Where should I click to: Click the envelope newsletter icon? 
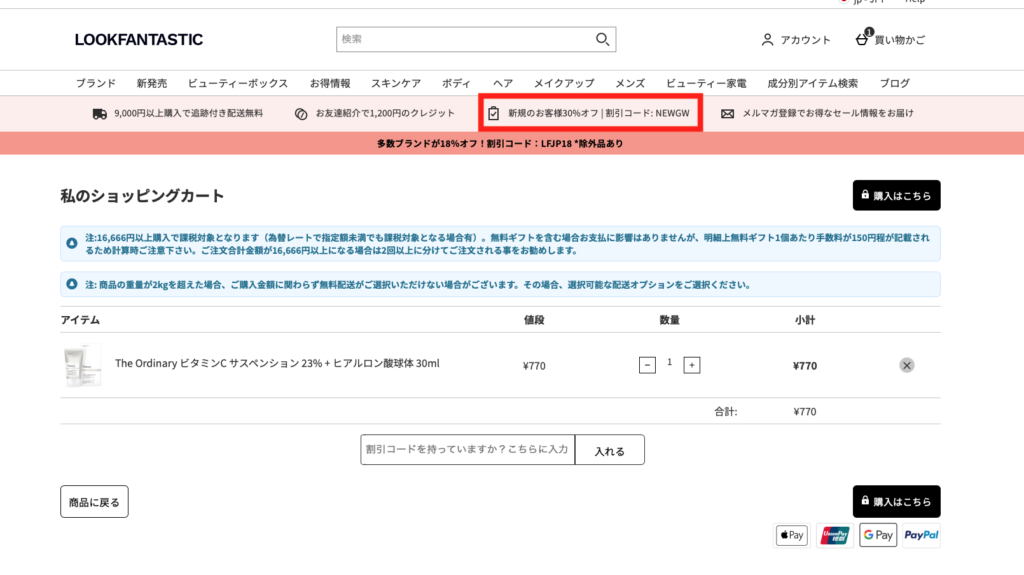tap(728, 114)
